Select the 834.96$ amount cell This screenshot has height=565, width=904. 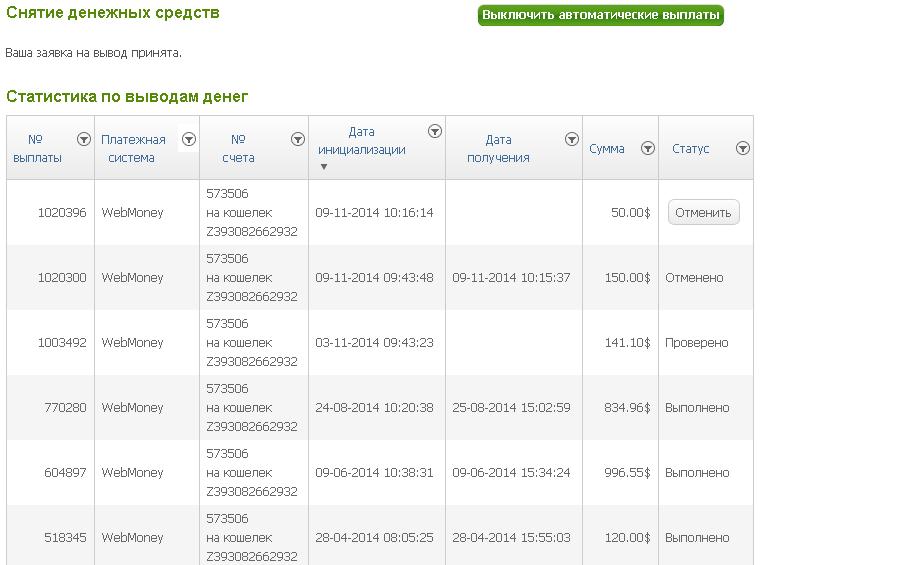[x=627, y=408]
